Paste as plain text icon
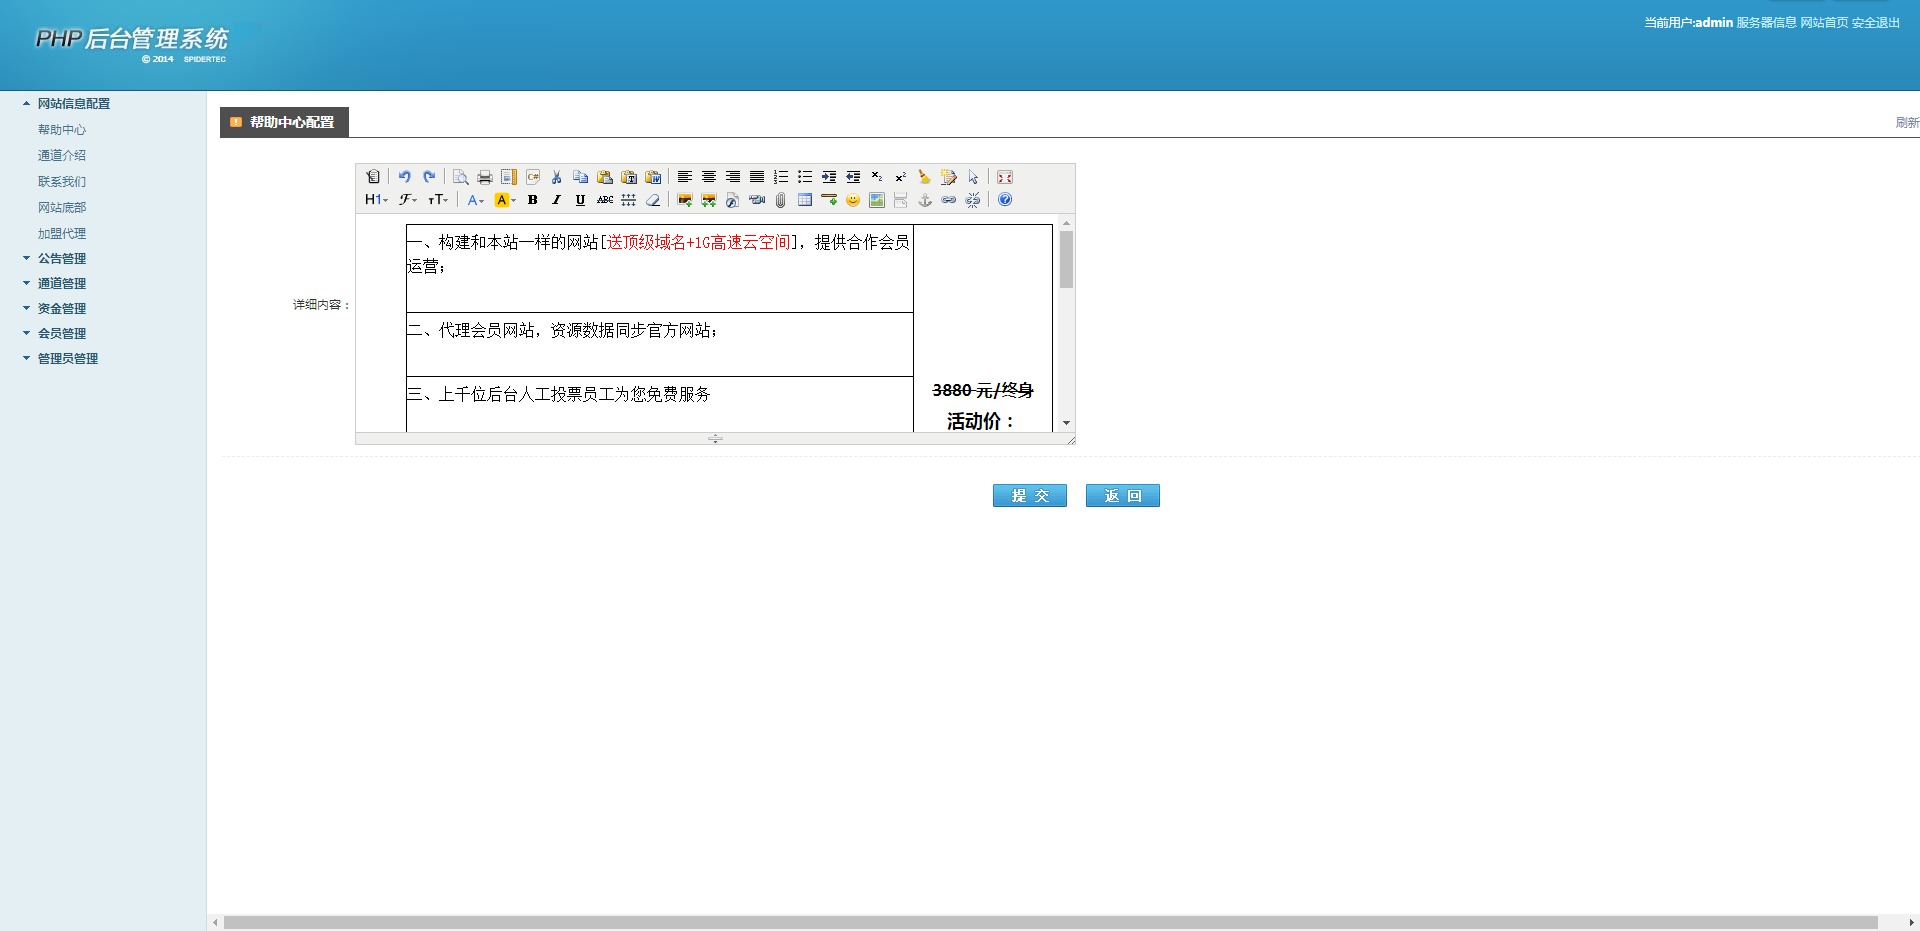 [x=629, y=177]
